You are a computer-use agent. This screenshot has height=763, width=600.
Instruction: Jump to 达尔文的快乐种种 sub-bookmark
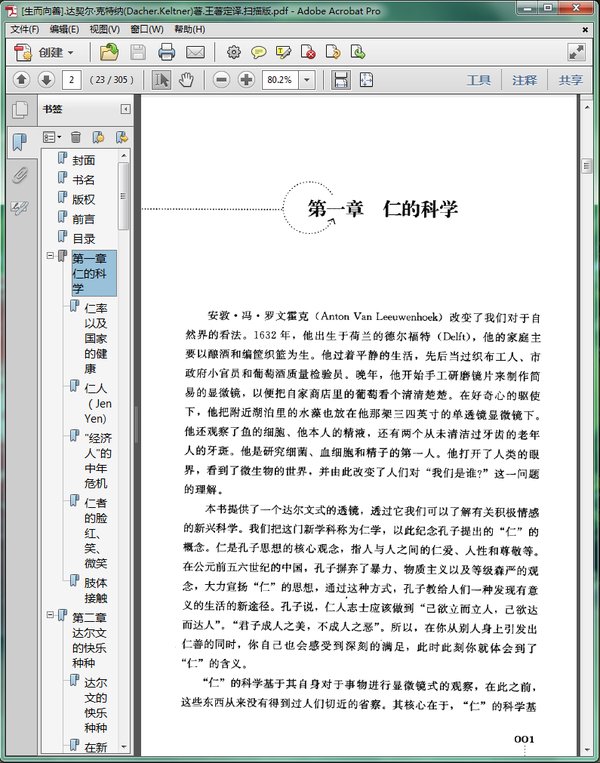tap(95, 705)
